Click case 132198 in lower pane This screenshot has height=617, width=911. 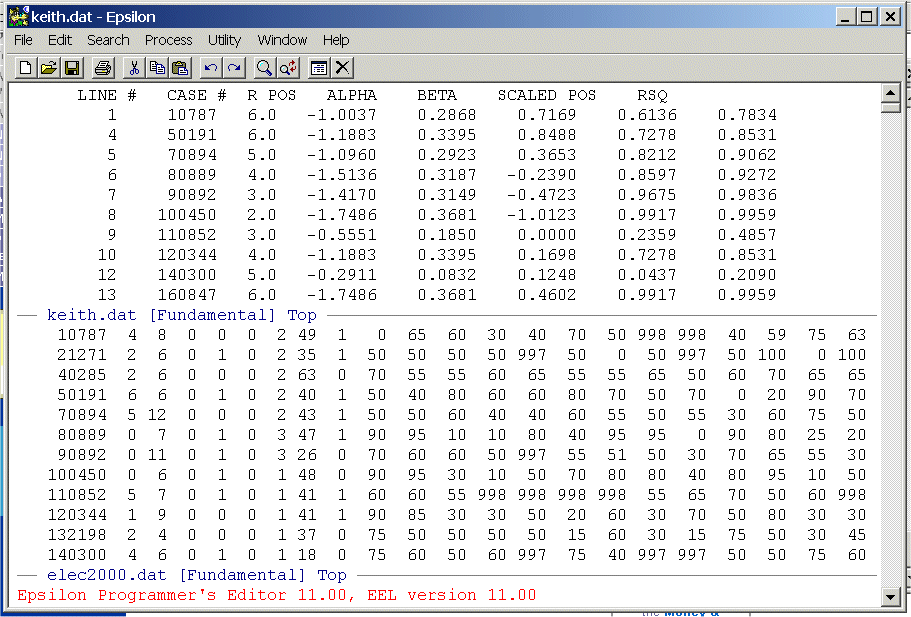click(77, 535)
